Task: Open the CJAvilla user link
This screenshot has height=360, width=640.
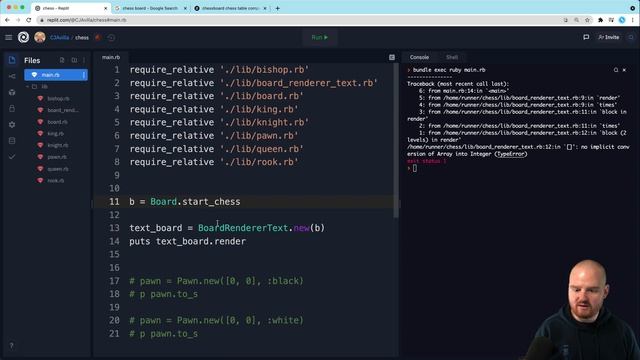Action: click(60, 38)
